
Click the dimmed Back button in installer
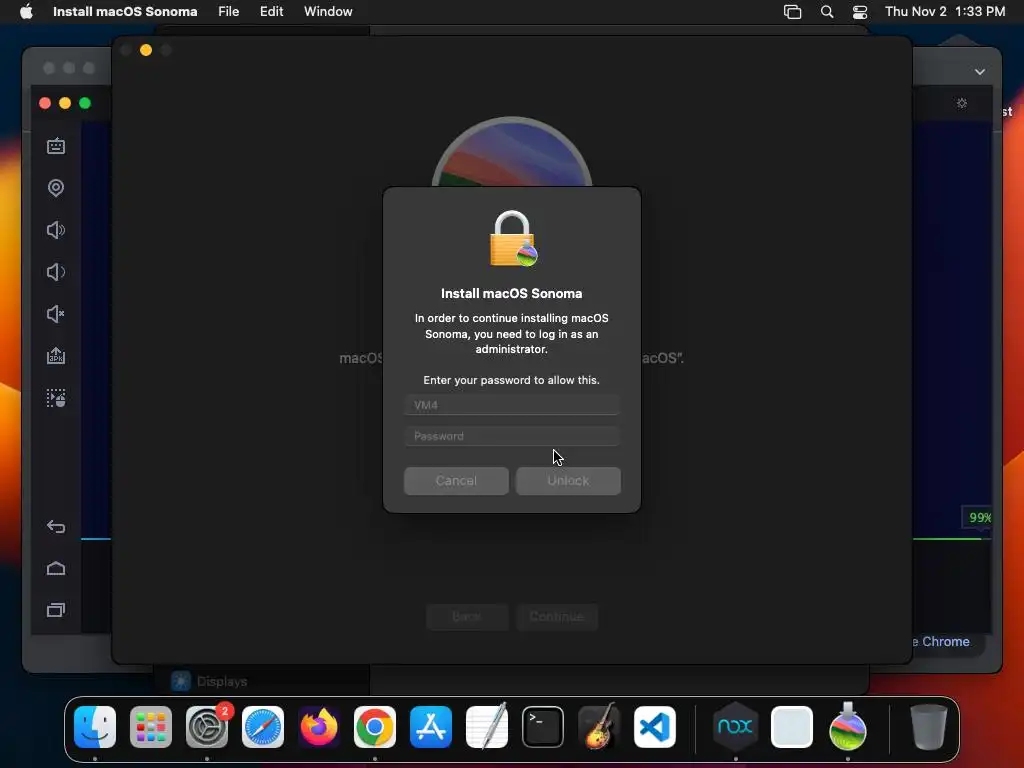click(x=467, y=616)
